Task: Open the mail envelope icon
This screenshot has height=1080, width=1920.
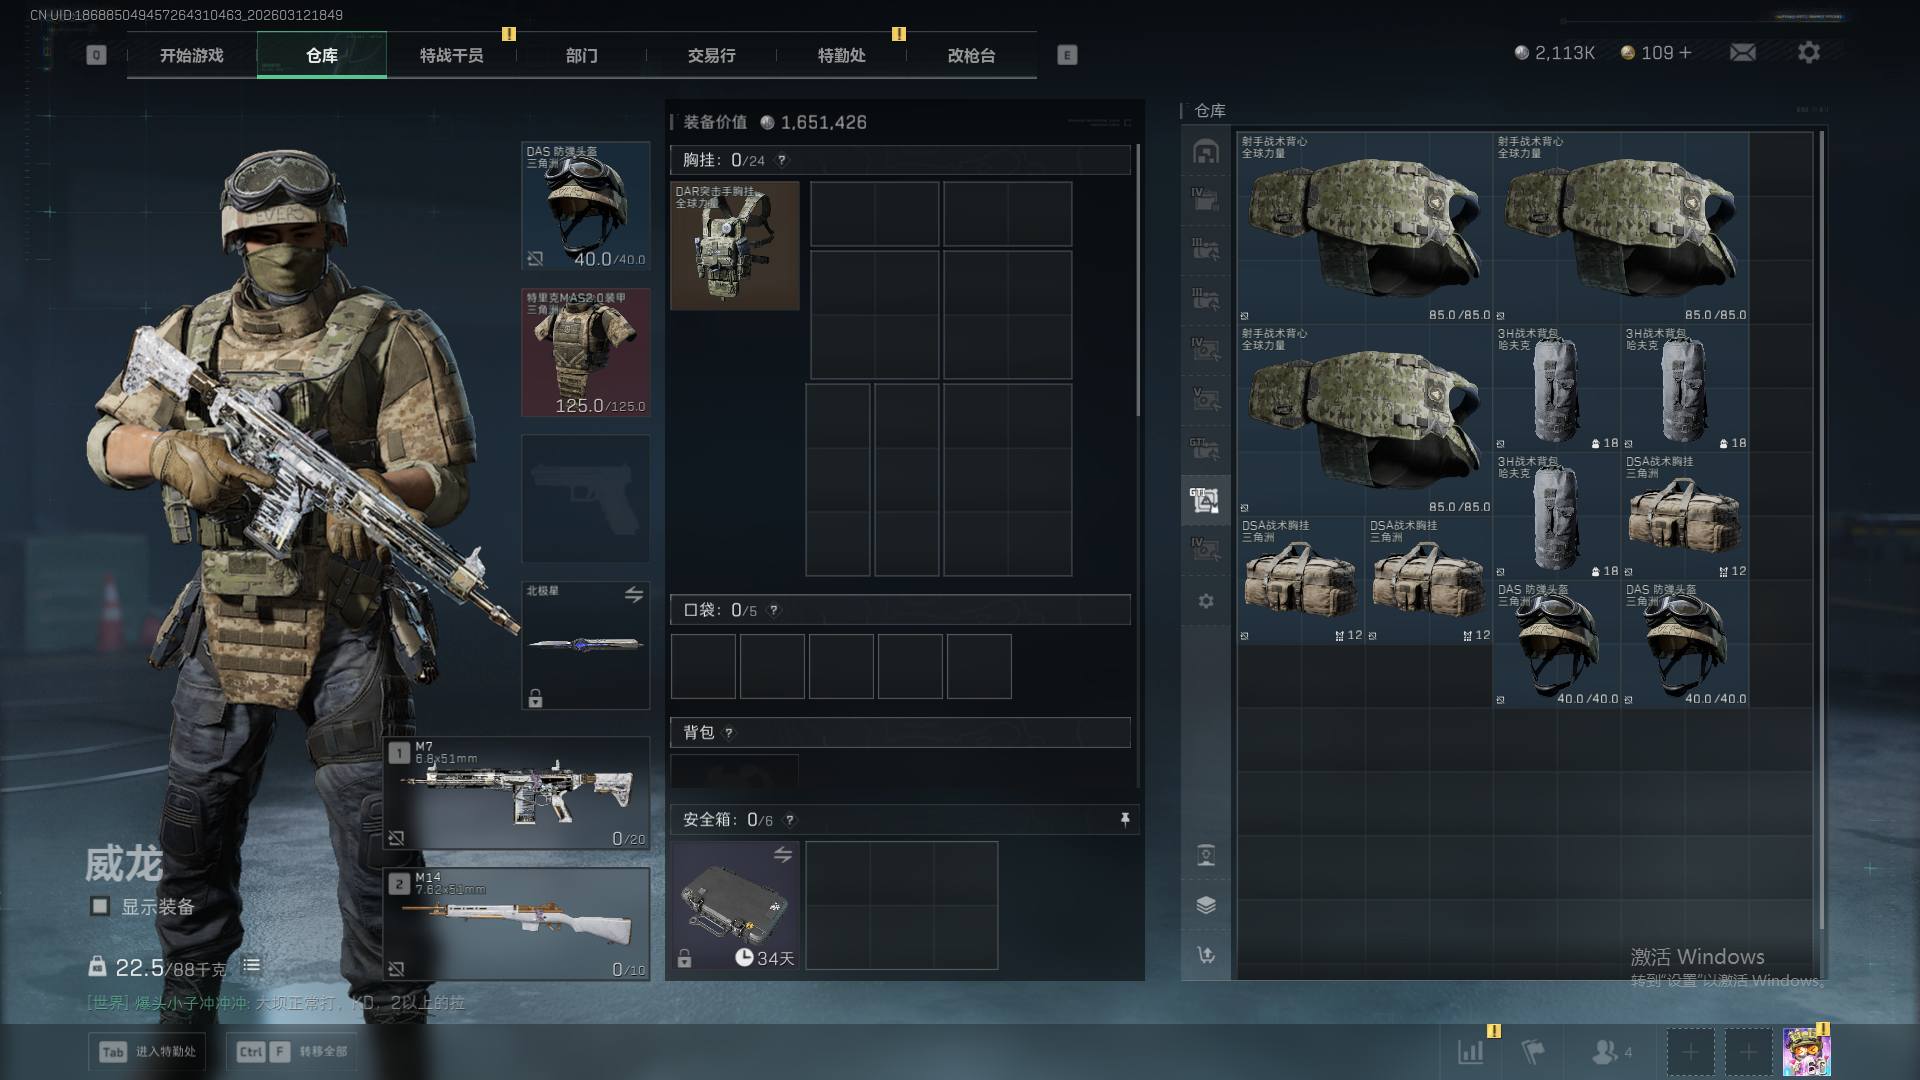Action: [1742, 52]
